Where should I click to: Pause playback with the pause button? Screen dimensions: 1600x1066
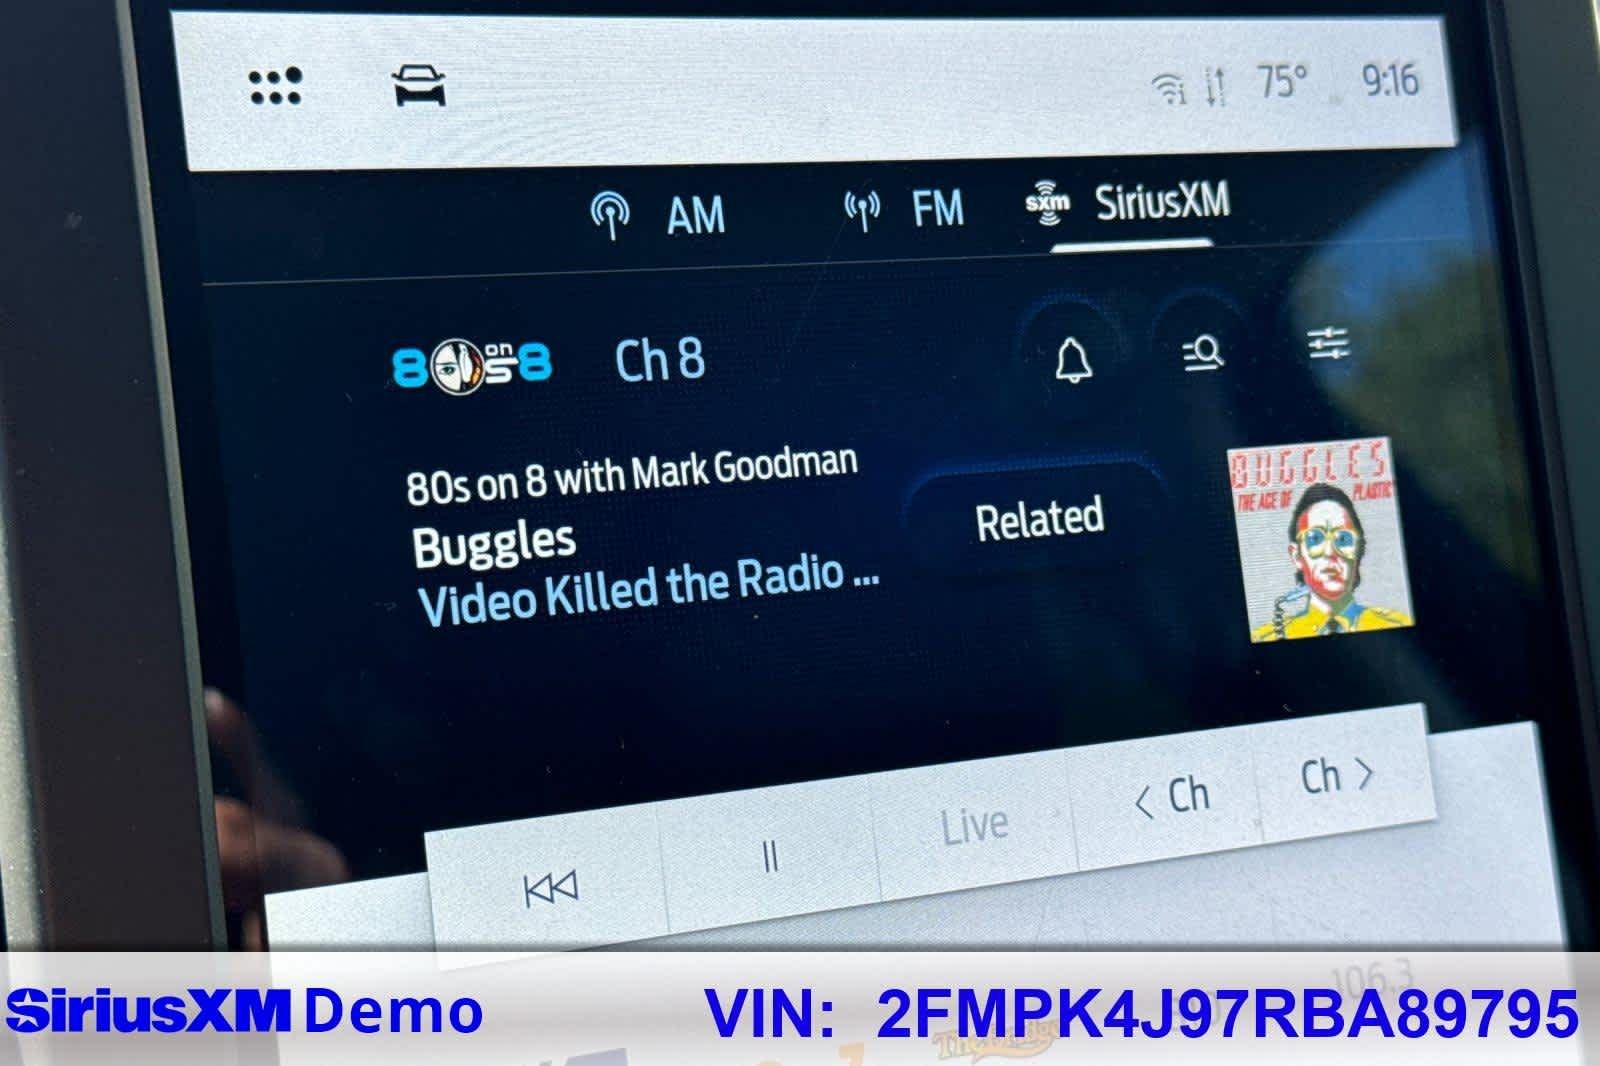click(x=770, y=856)
